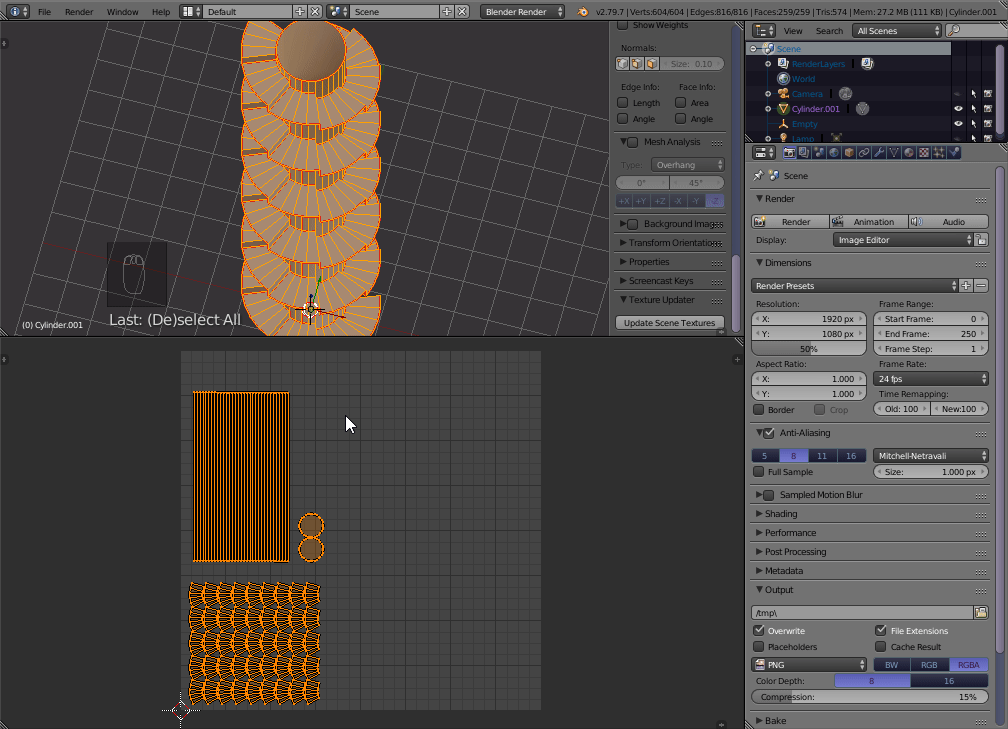
Task: Open the Outliner editor type selector
Action: tap(764, 31)
